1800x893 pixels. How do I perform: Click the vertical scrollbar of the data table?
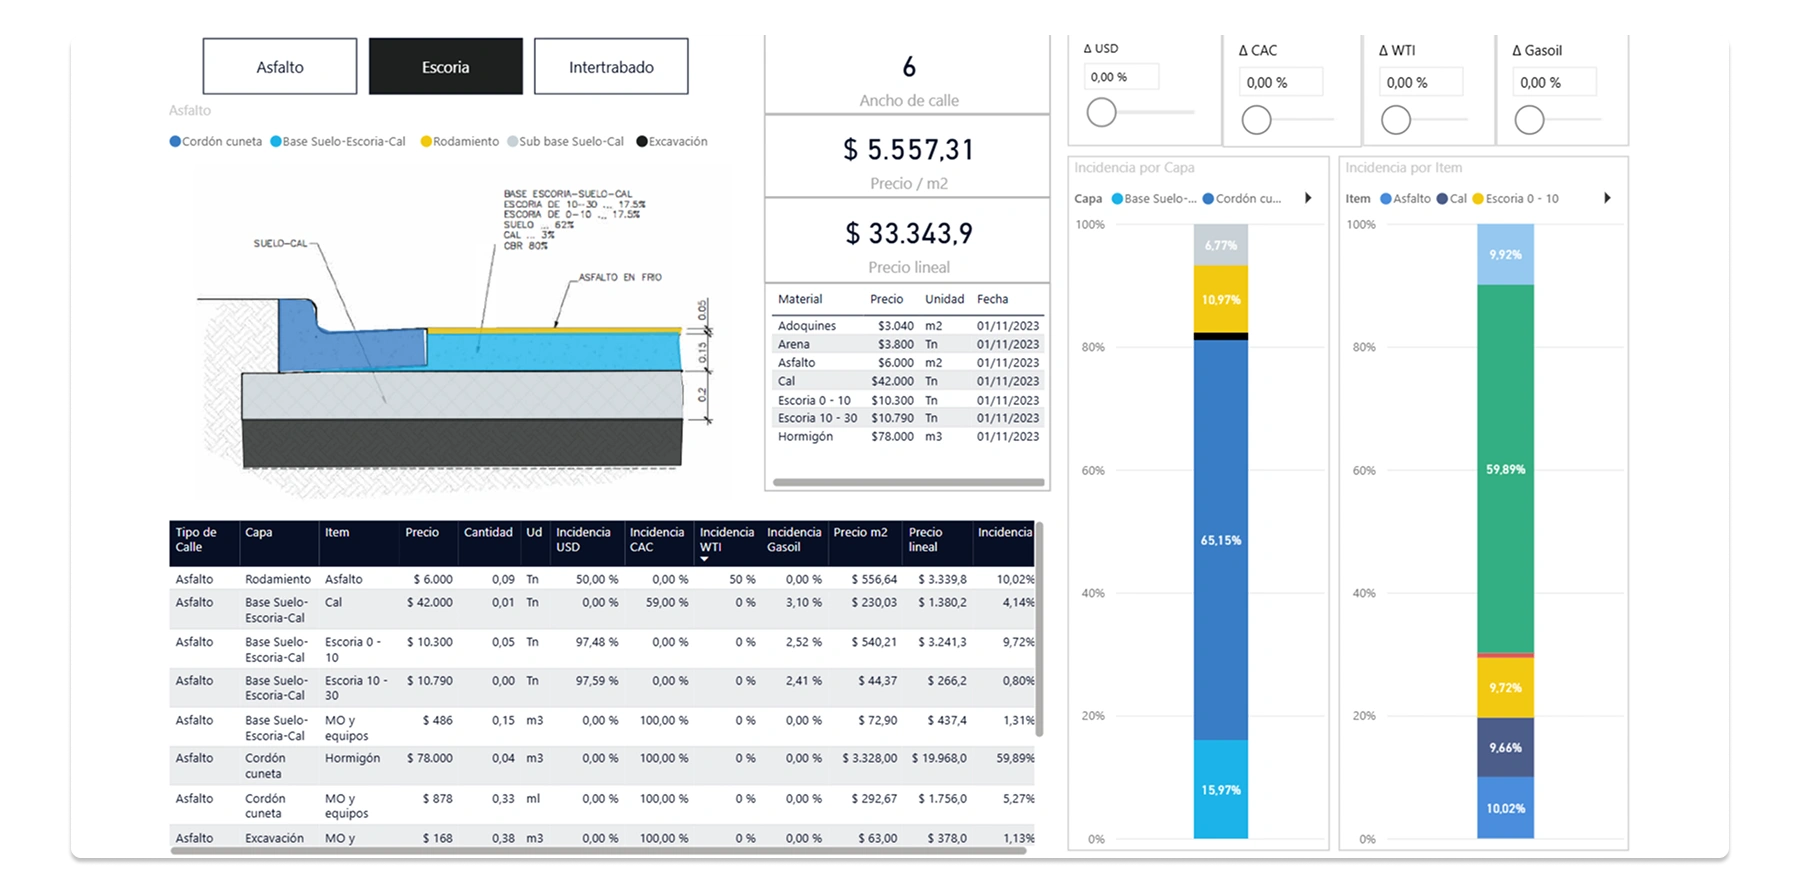pyautogui.click(x=1039, y=630)
